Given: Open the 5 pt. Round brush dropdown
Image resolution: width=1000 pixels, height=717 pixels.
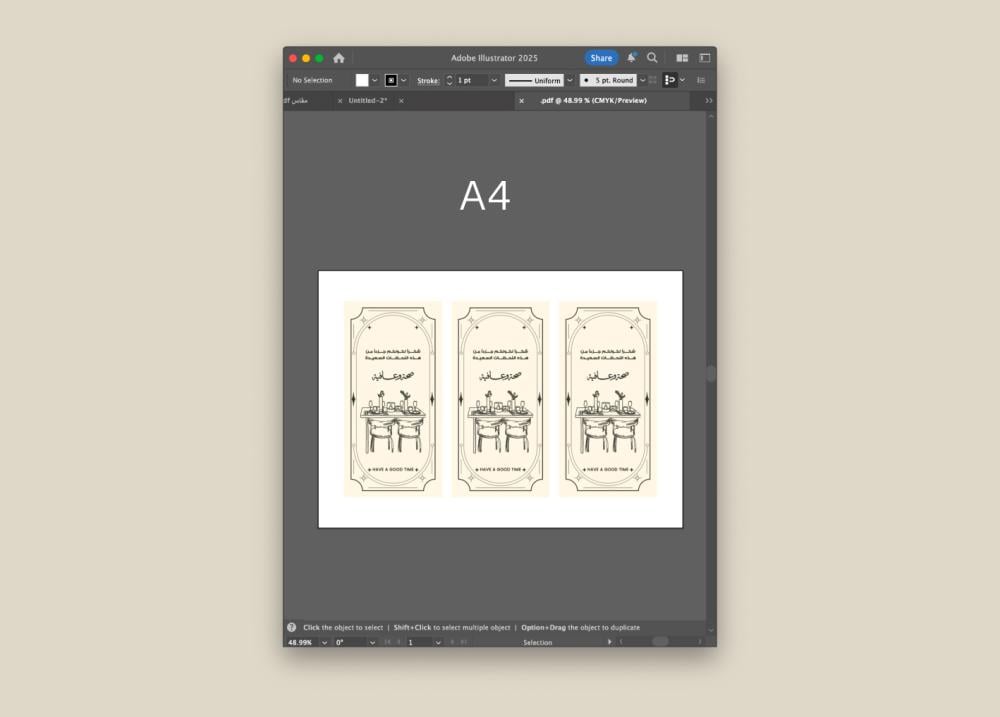Looking at the screenshot, I should coord(642,80).
